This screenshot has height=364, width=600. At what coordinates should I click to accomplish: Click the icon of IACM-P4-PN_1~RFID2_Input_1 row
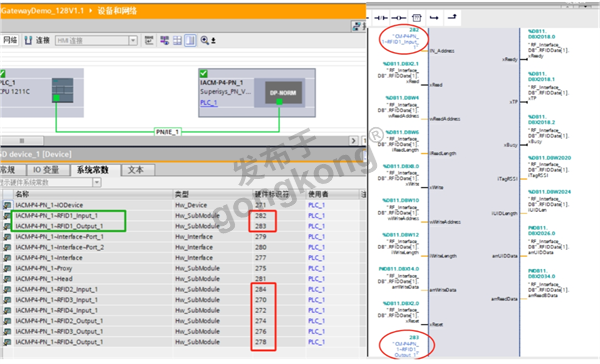tap(7, 289)
